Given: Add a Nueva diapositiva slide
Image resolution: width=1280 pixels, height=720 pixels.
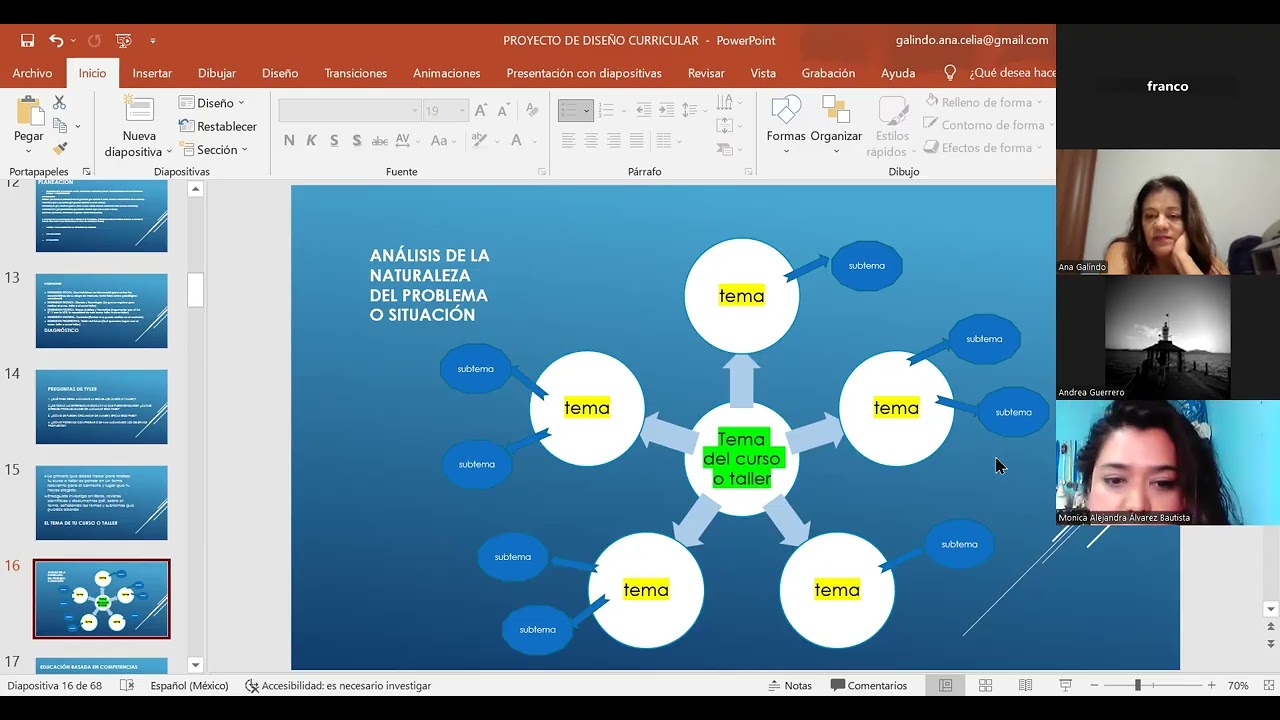Looking at the screenshot, I should 139,128.
